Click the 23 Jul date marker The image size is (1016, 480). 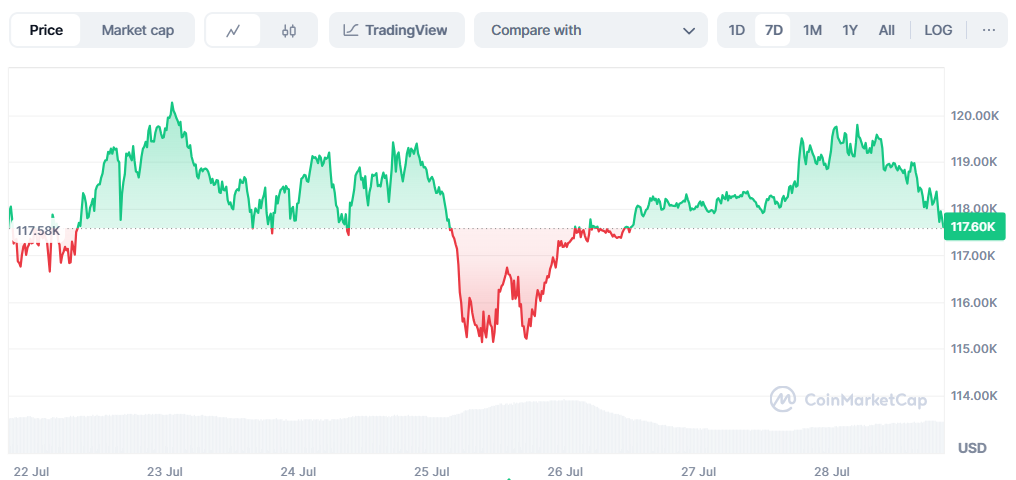pos(165,471)
